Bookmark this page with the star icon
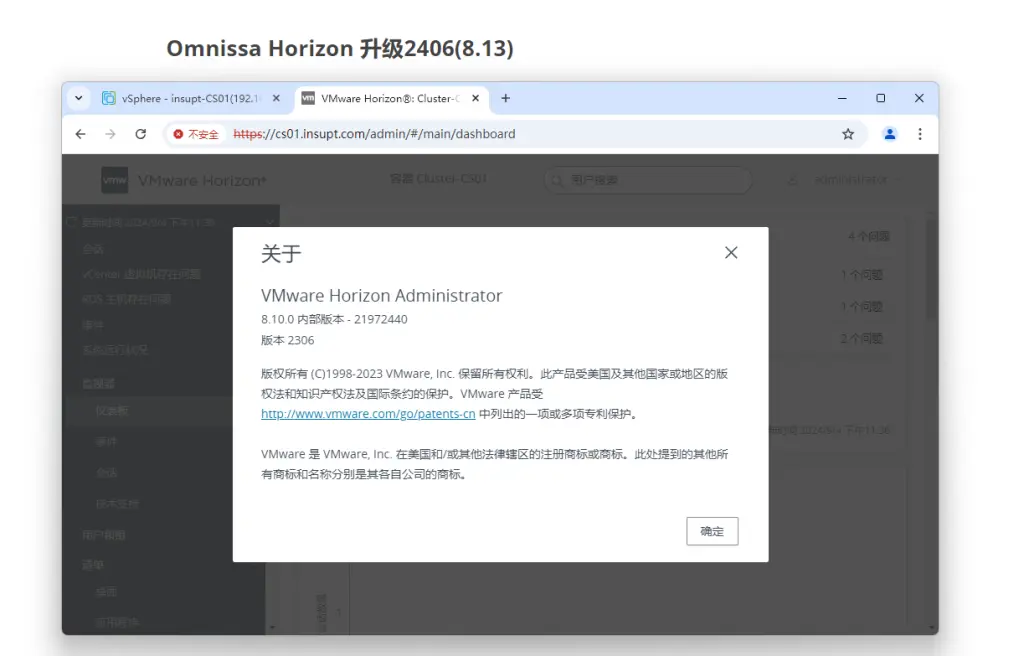 (x=848, y=134)
